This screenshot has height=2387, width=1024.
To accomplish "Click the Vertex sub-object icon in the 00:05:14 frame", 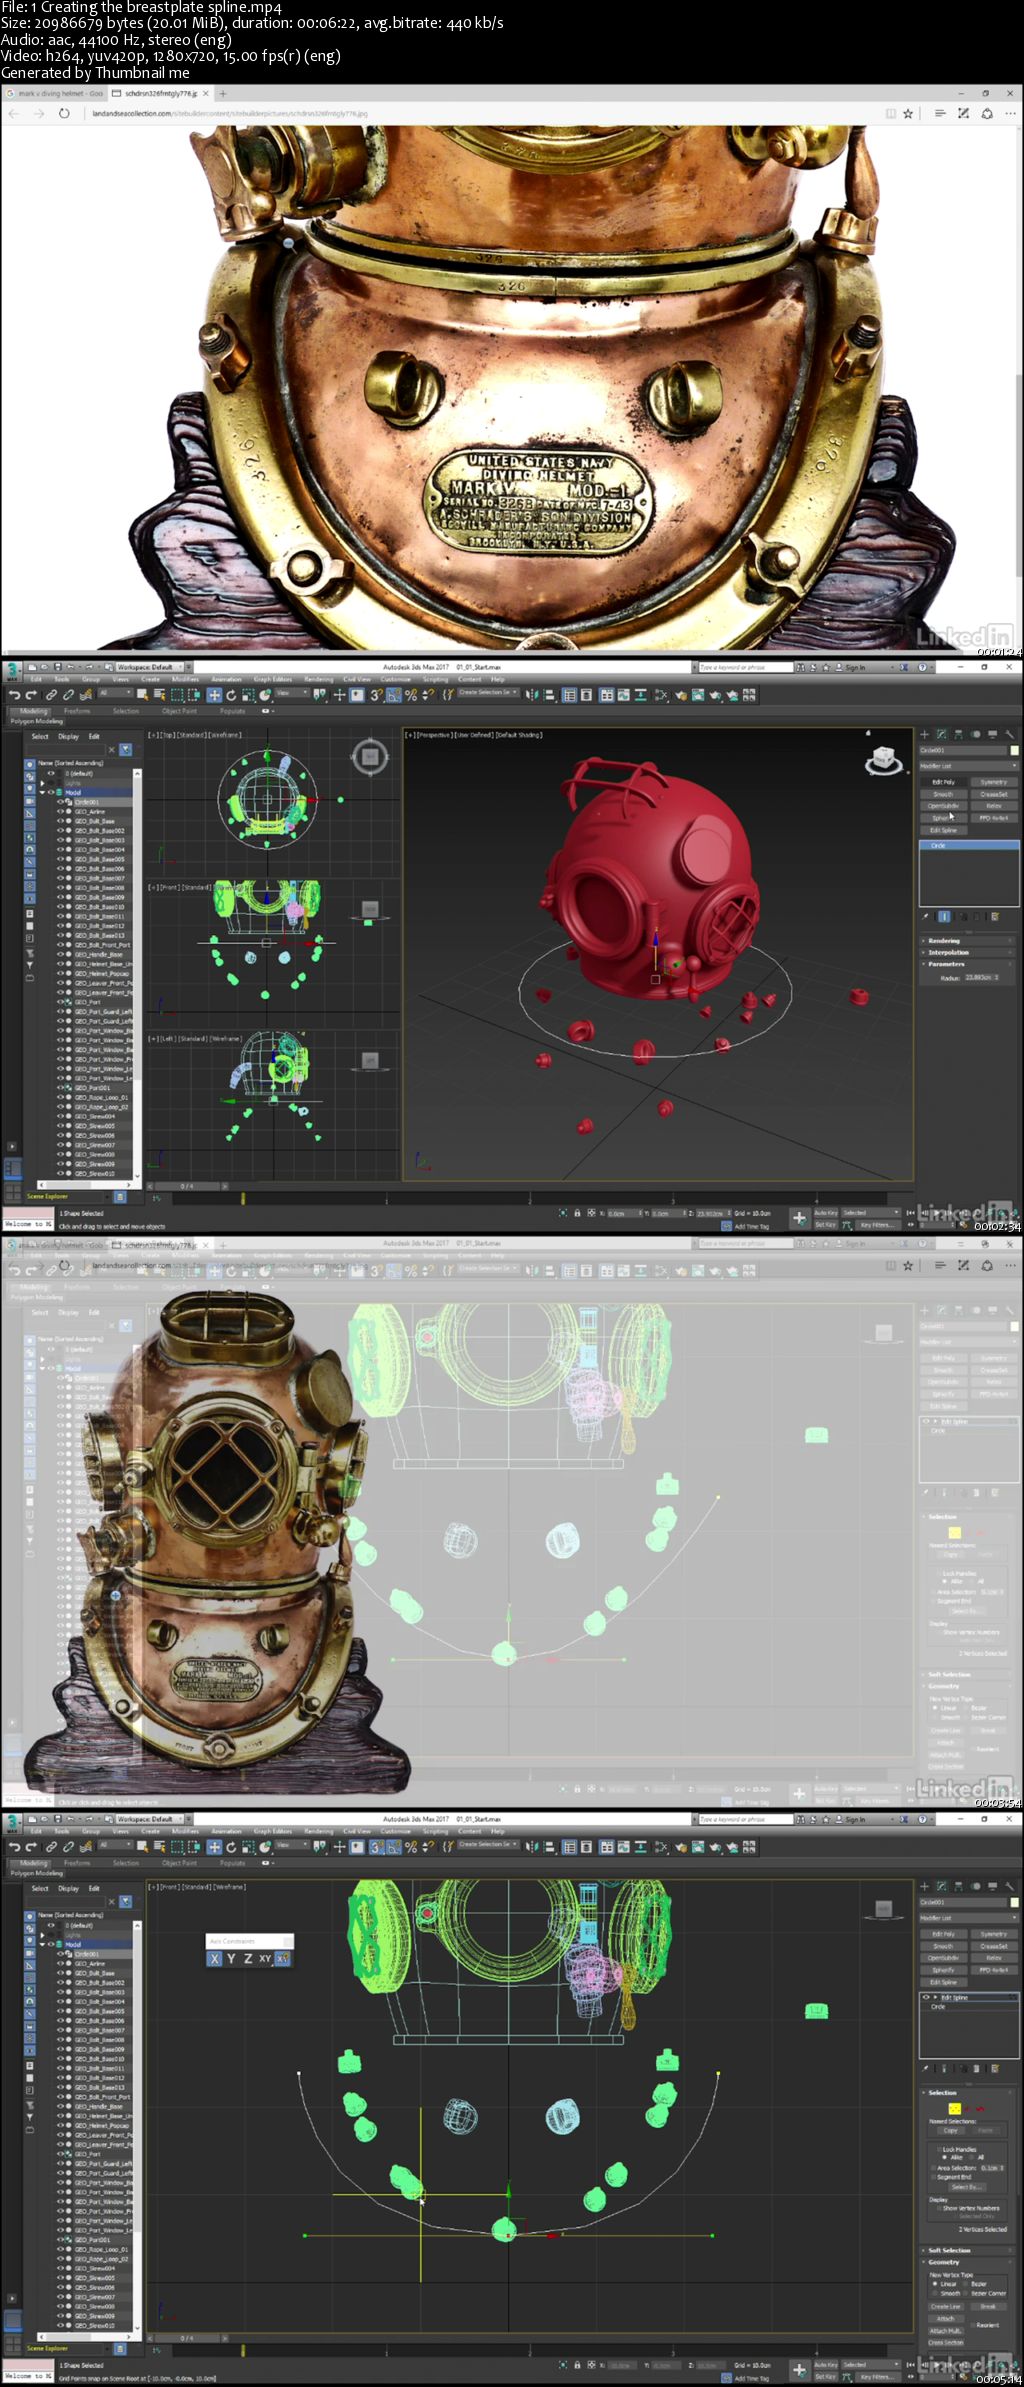I will coord(955,2109).
